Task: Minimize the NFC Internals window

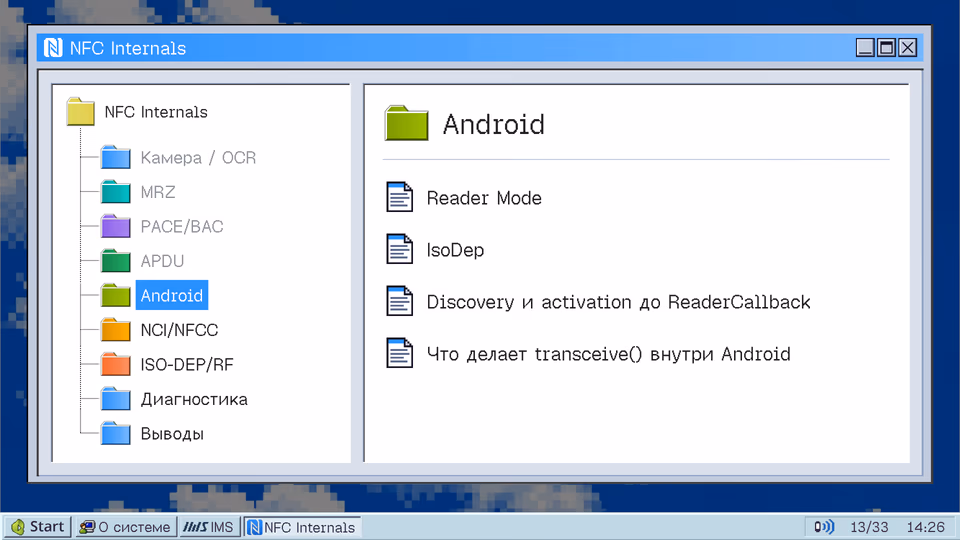Action: tap(865, 47)
